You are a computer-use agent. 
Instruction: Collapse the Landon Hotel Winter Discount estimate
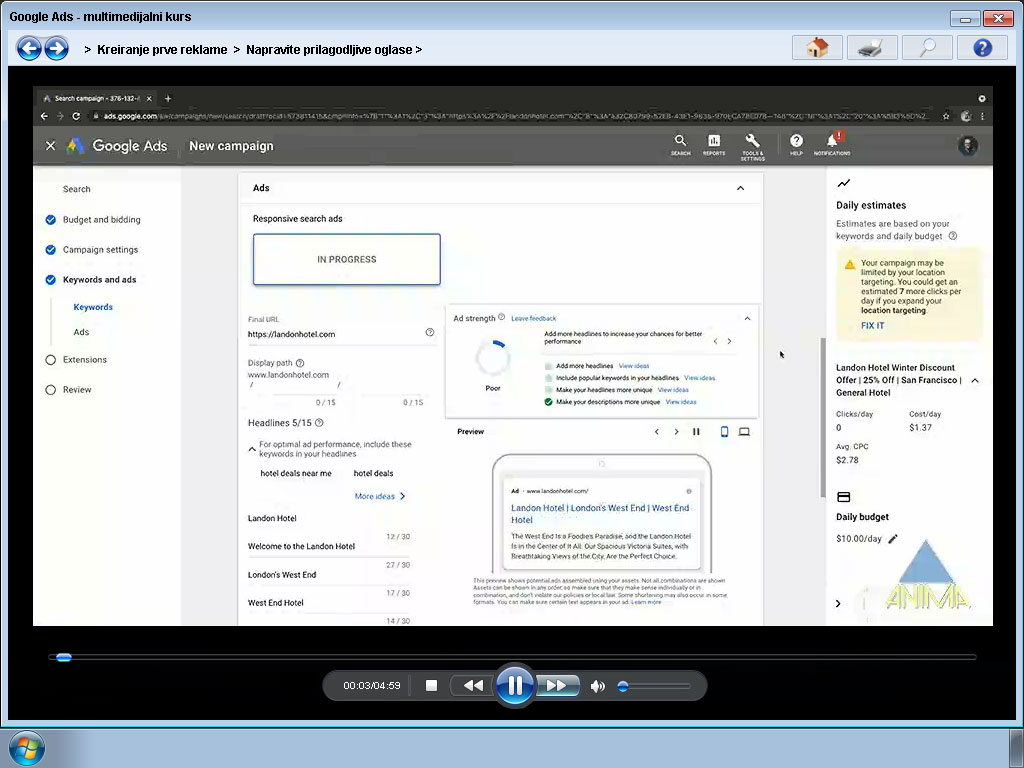pos(975,381)
